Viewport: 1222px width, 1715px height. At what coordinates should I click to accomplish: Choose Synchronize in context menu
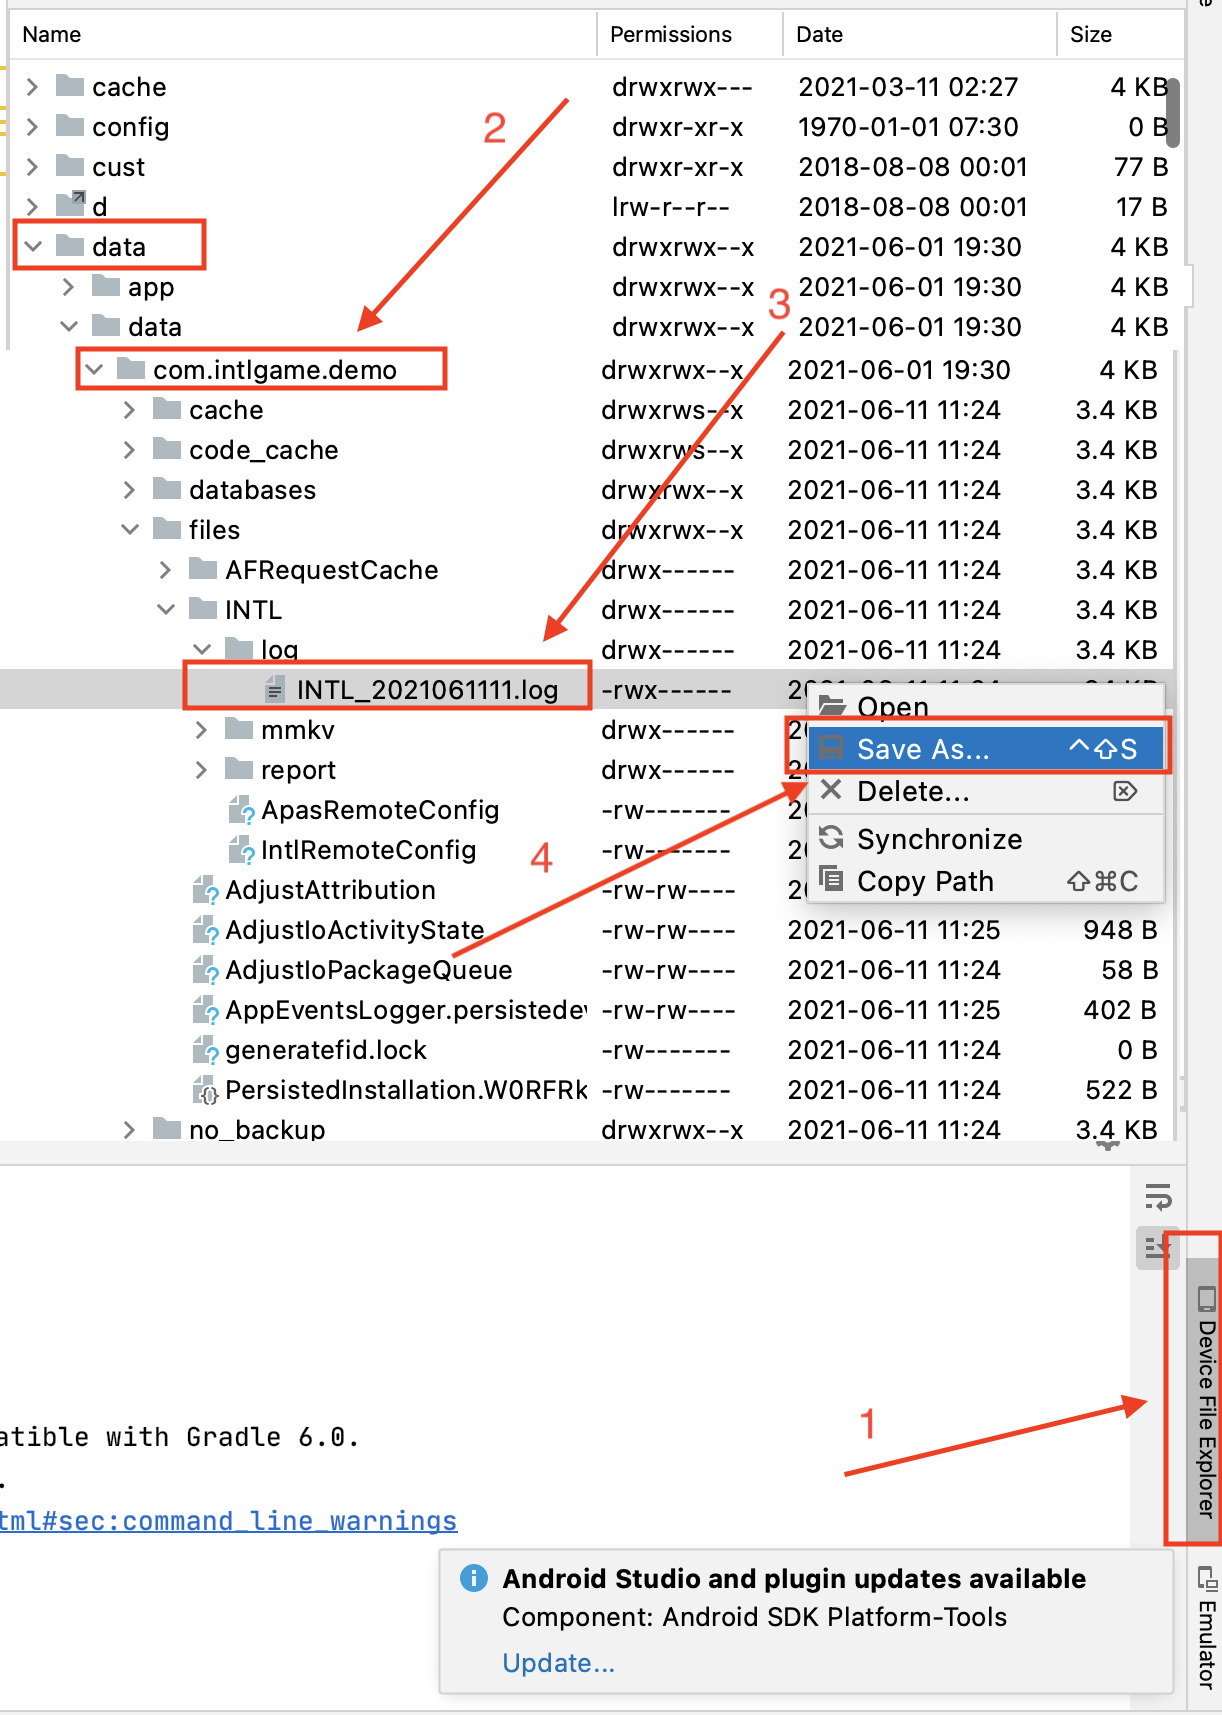click(x=985, y=839)
